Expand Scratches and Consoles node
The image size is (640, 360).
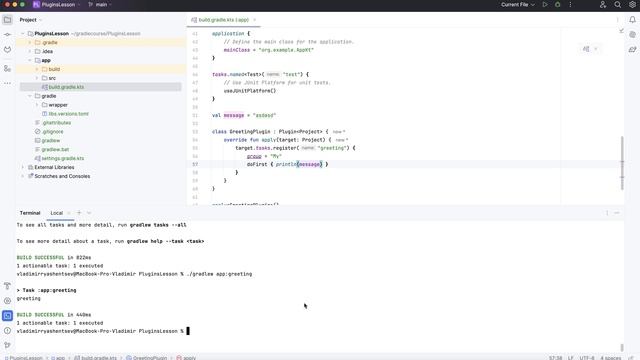coord(23,176)
